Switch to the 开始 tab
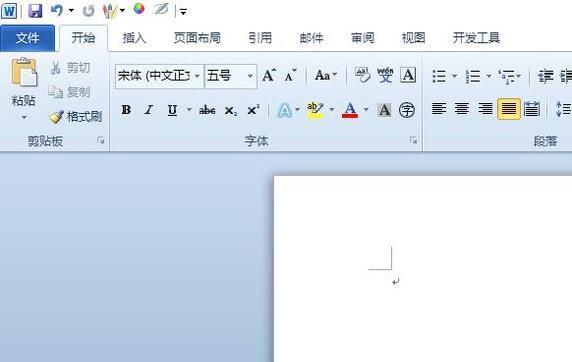This screenshot has width=572, height=362. pos(83,38)
